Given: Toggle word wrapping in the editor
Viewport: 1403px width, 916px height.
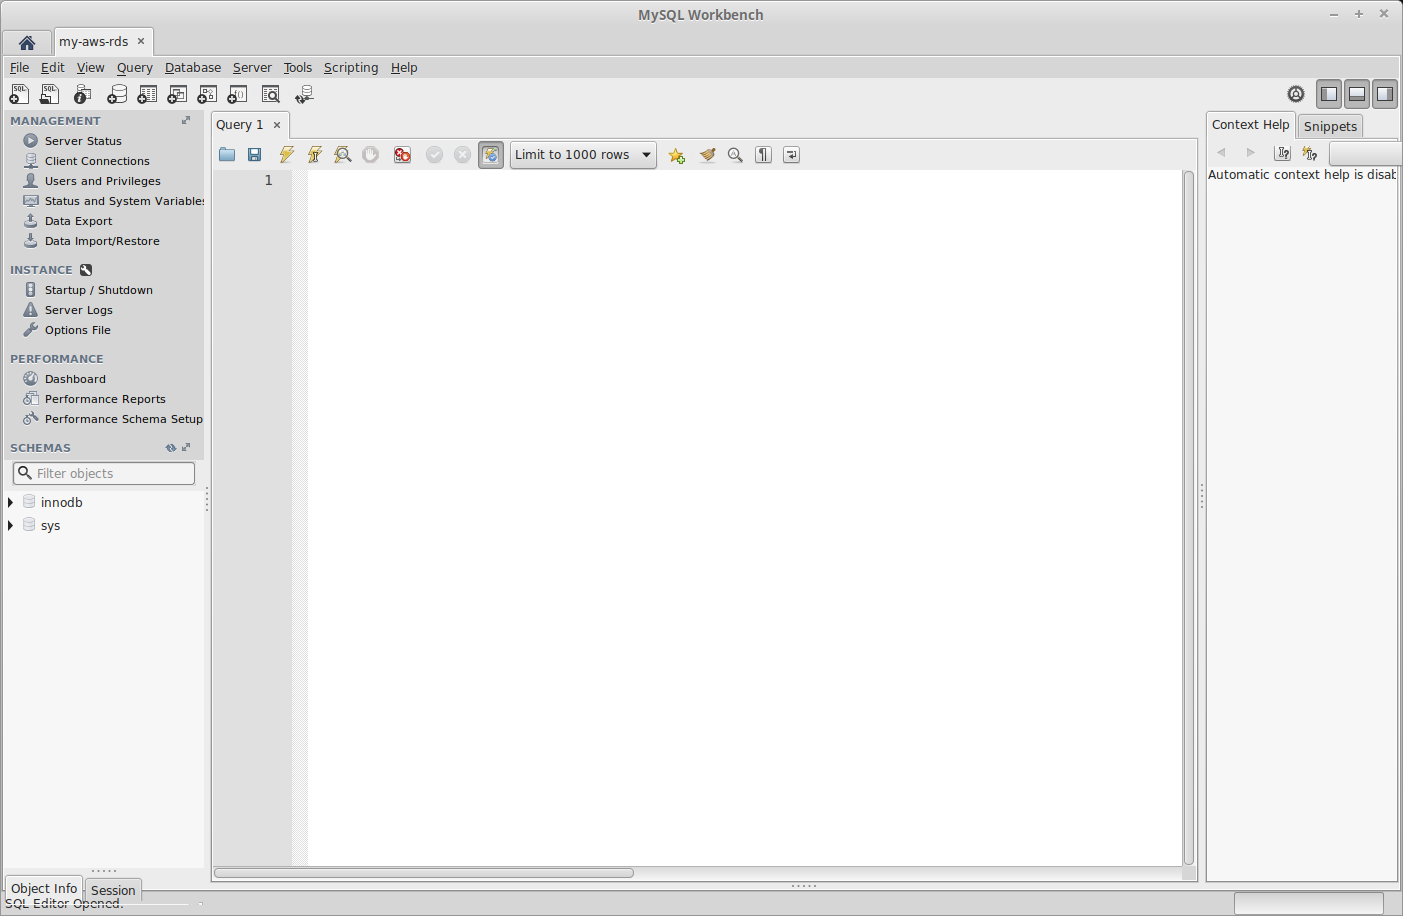Looking at the screenshot, I should [x=791, y=155].
